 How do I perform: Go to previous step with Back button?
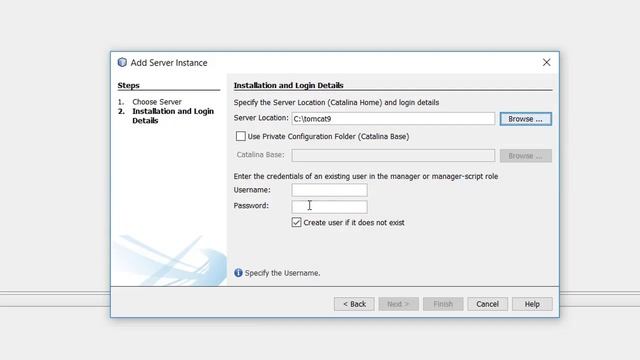(x=354, y=304)
